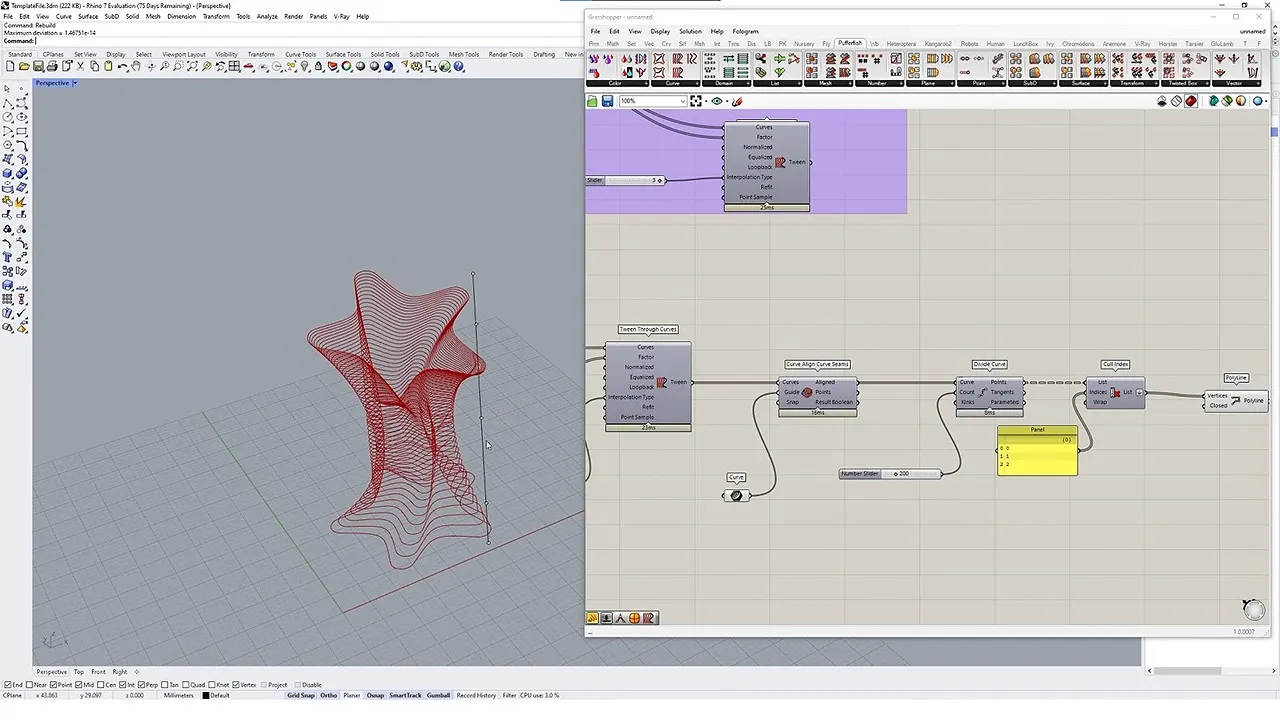Click the Zoom Extents icon in Grasshopper canvas toolbar

tap(696, 101)
